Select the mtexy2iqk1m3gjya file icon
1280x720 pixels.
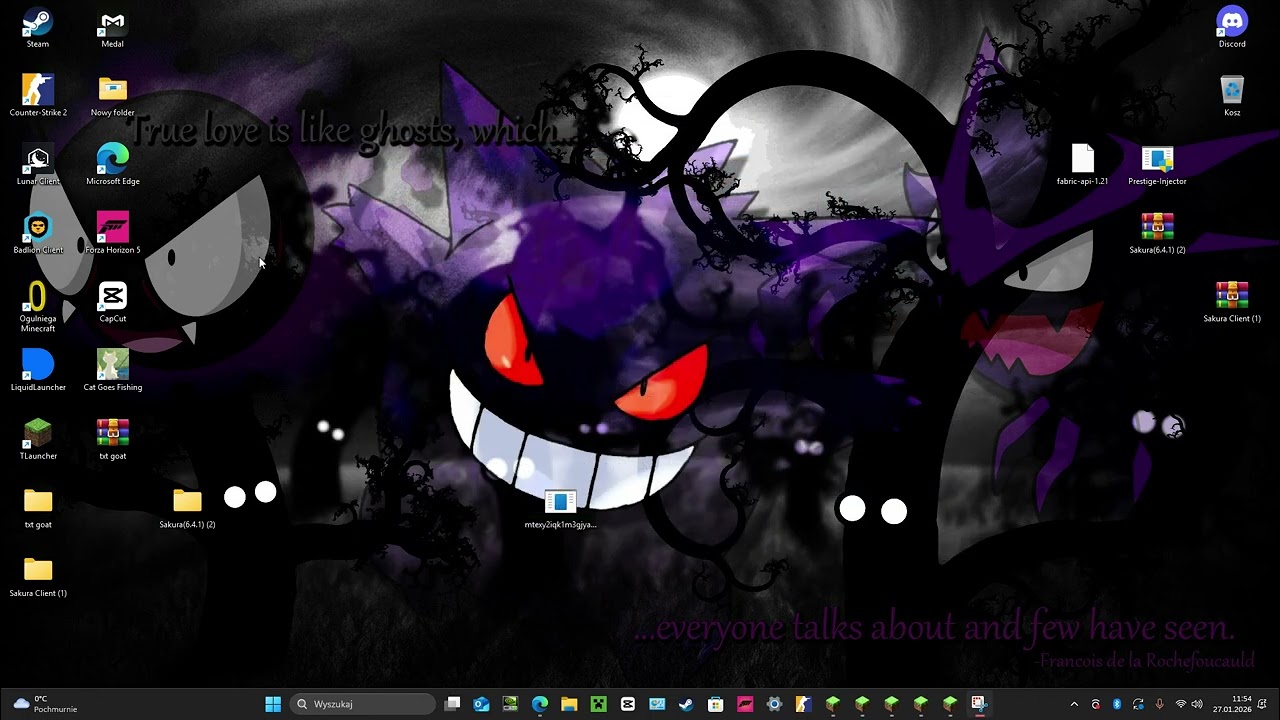tap(560, 509)
